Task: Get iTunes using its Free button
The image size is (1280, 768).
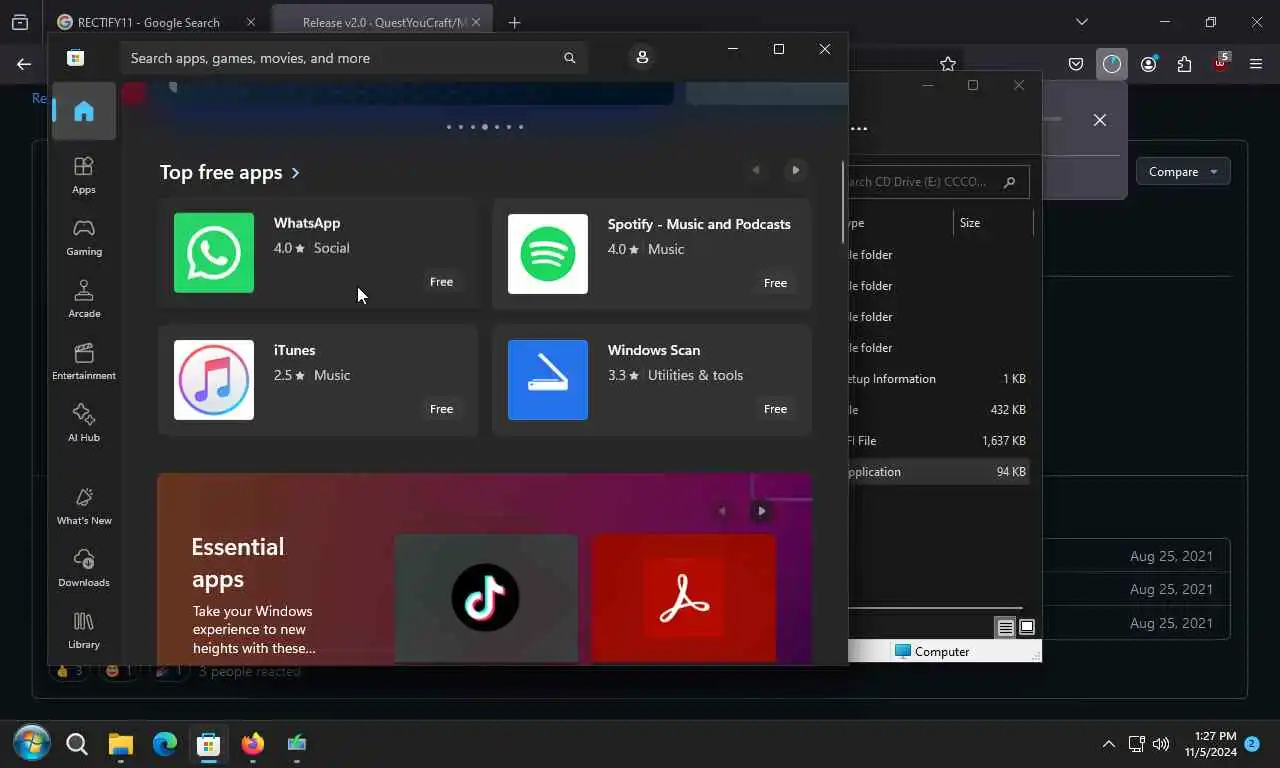Action: pyautogui.click(x=441, y=409)
